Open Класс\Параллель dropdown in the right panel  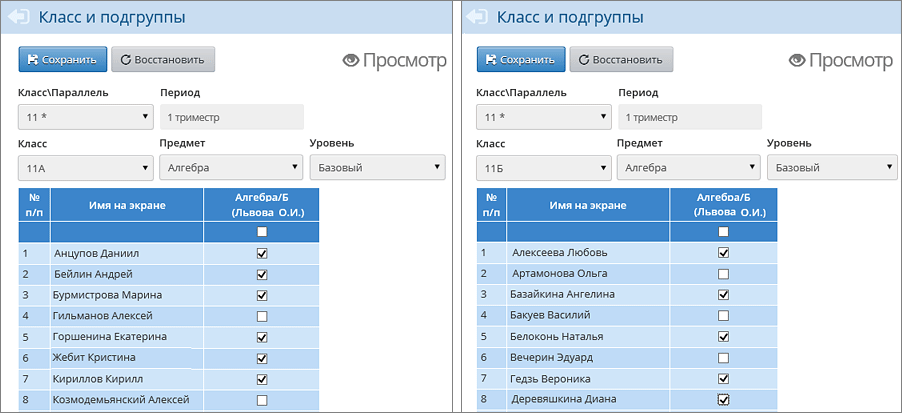pyautogui.click(x=544, y=117)
